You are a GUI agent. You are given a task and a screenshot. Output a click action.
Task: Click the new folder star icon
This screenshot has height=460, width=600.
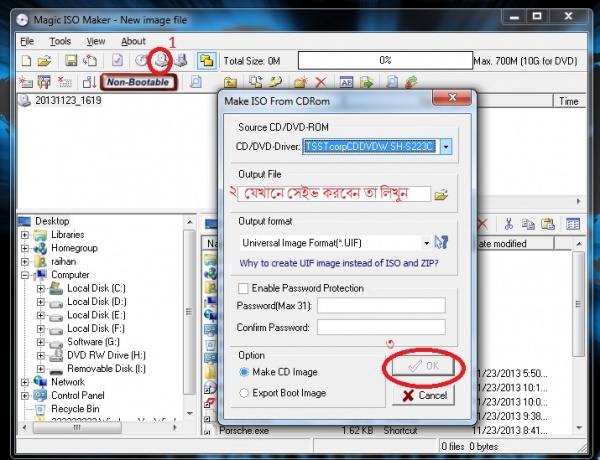coord(301,82)
